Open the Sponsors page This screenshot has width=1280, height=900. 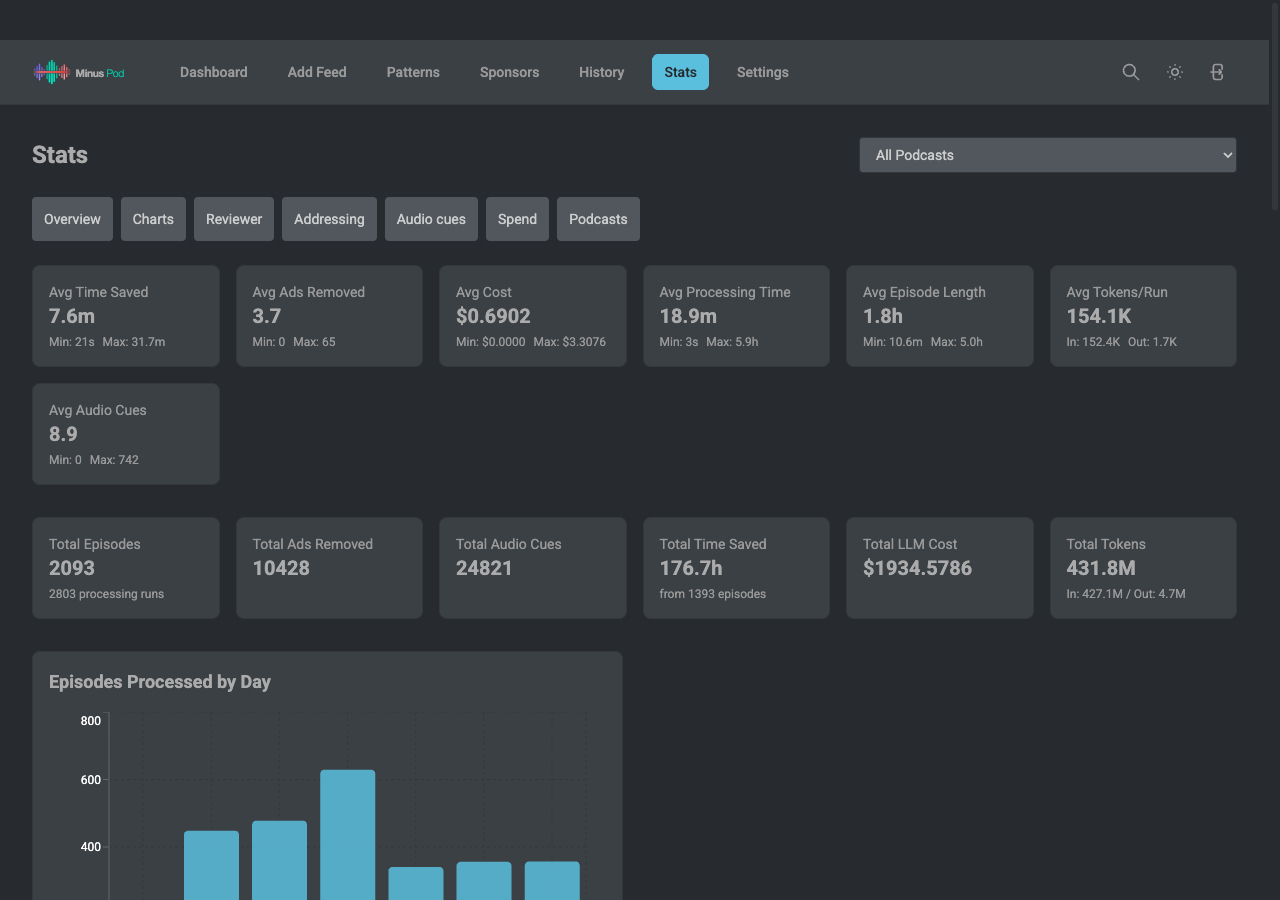[509, 72]
